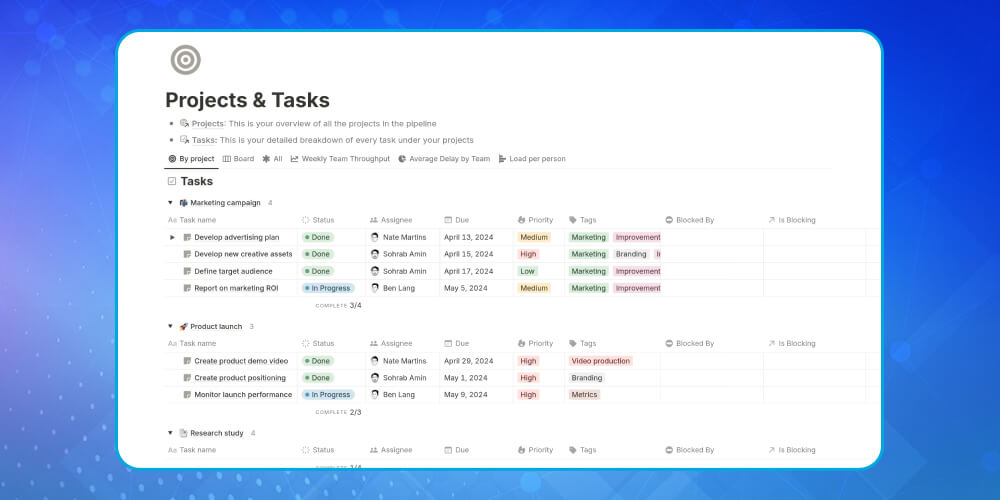Click the rocket icon beside Product launch
1000x500 pixels.
coord(183,326)
